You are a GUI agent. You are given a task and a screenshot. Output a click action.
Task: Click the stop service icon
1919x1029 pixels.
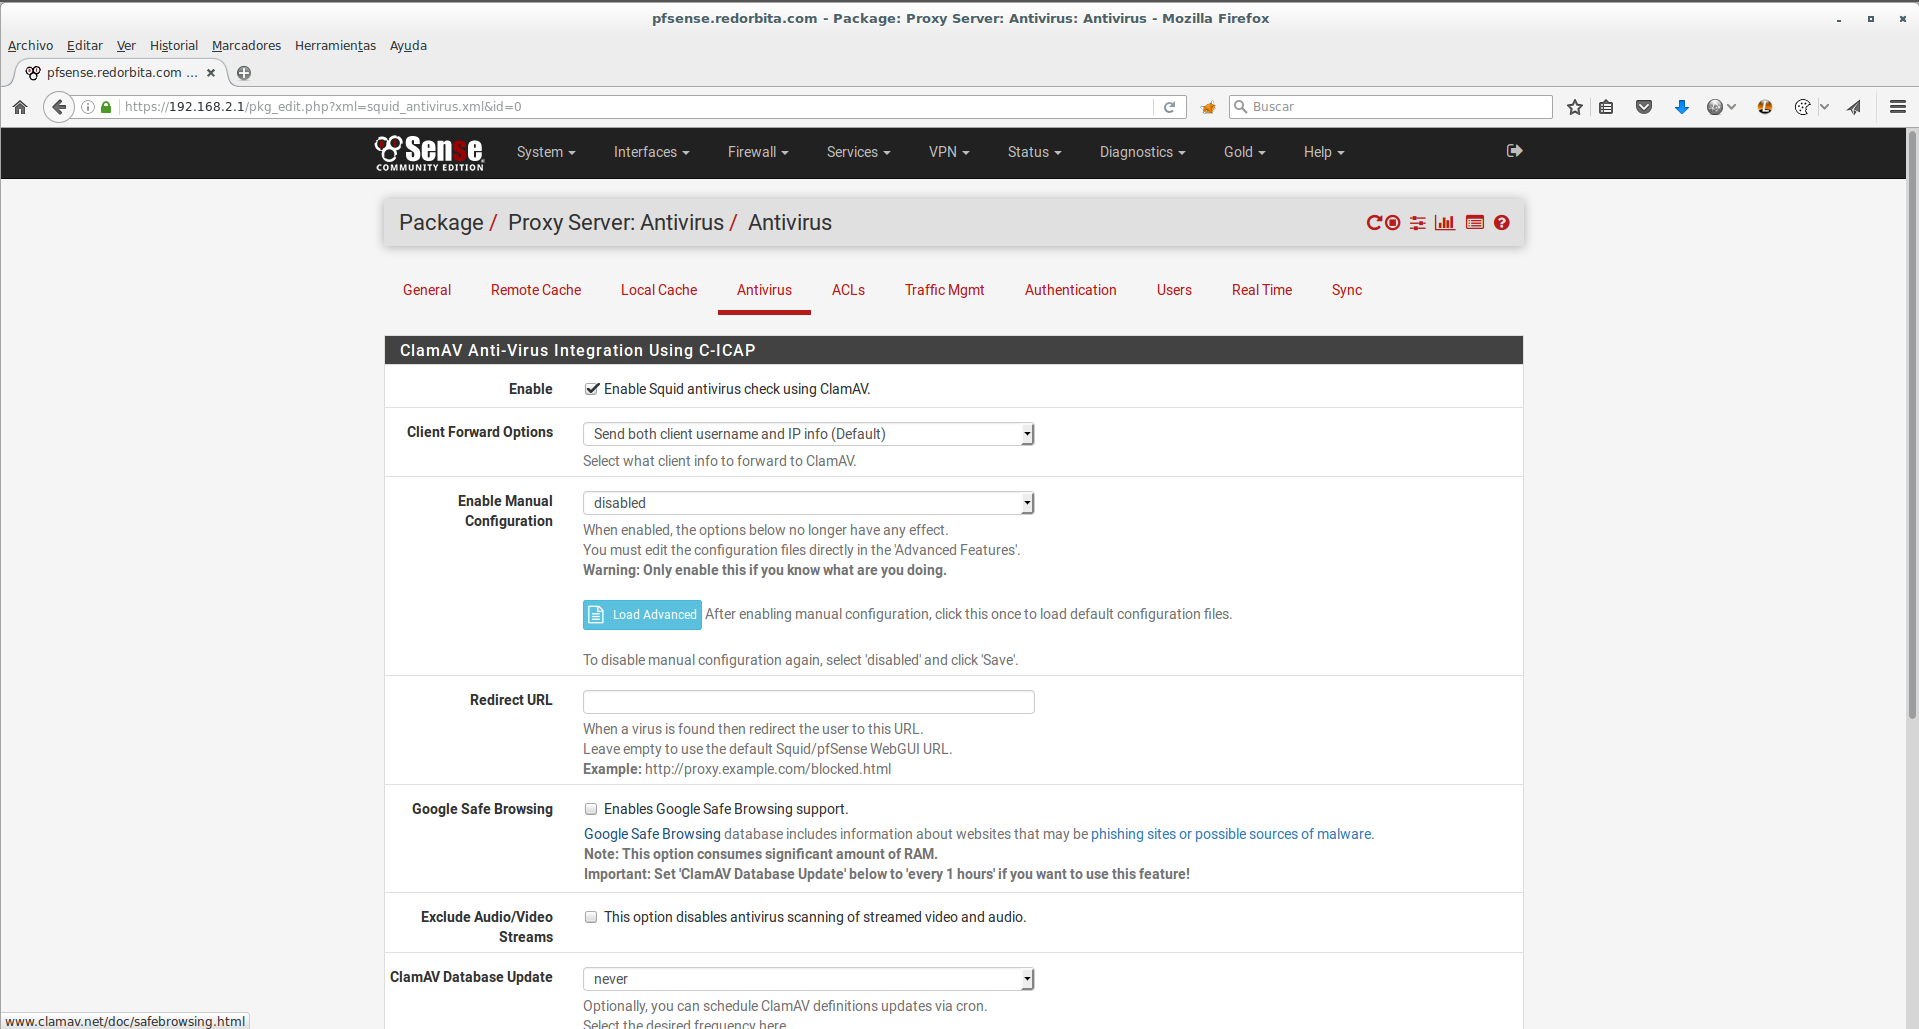(x=1393, y=223)
